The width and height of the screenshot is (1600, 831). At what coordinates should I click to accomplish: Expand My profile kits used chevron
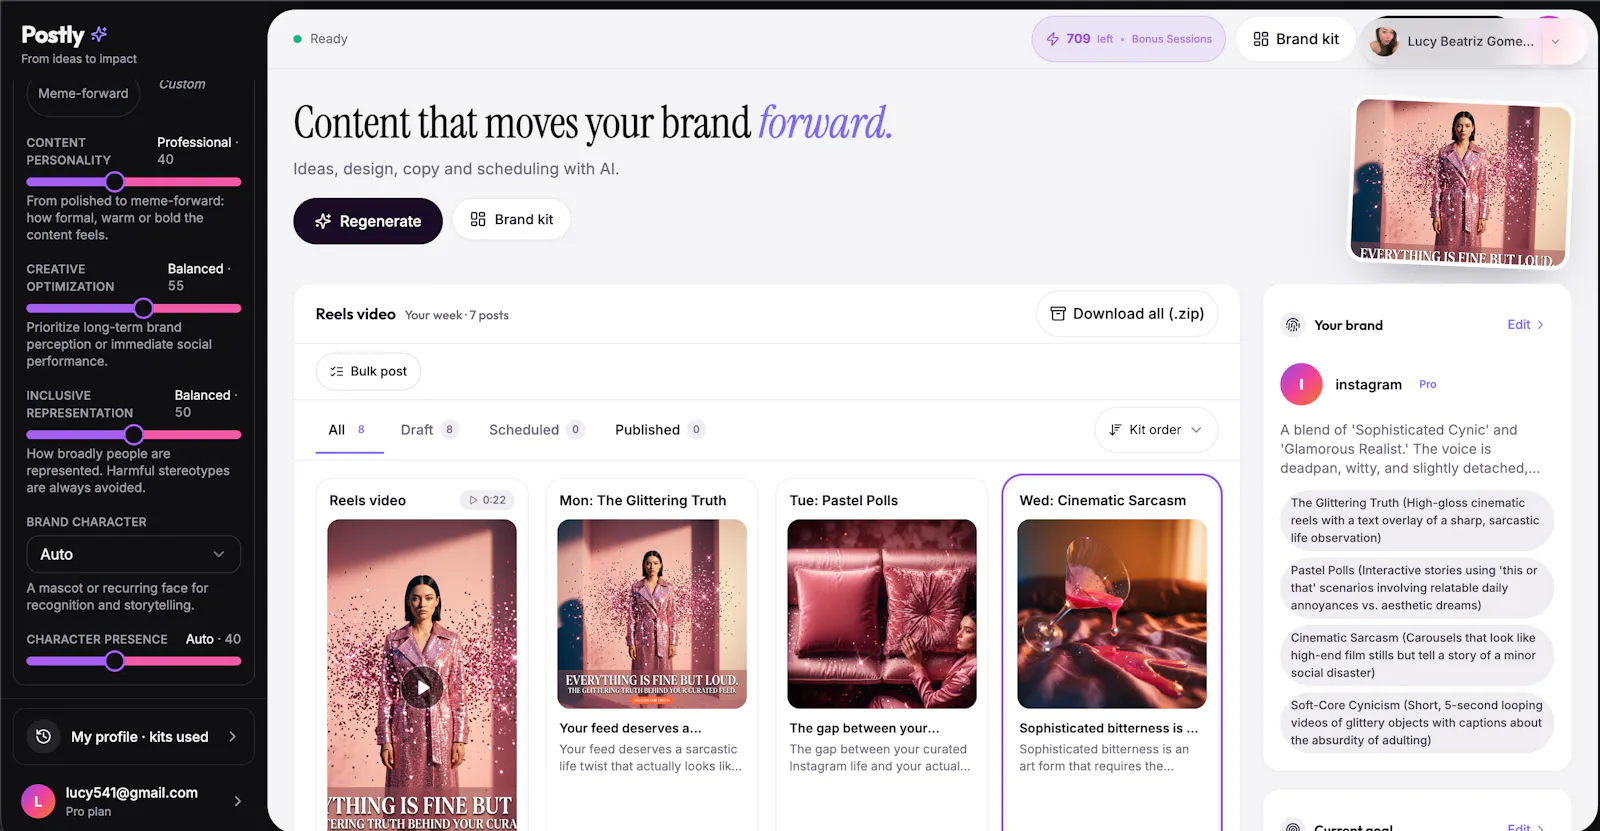point(233,737)
